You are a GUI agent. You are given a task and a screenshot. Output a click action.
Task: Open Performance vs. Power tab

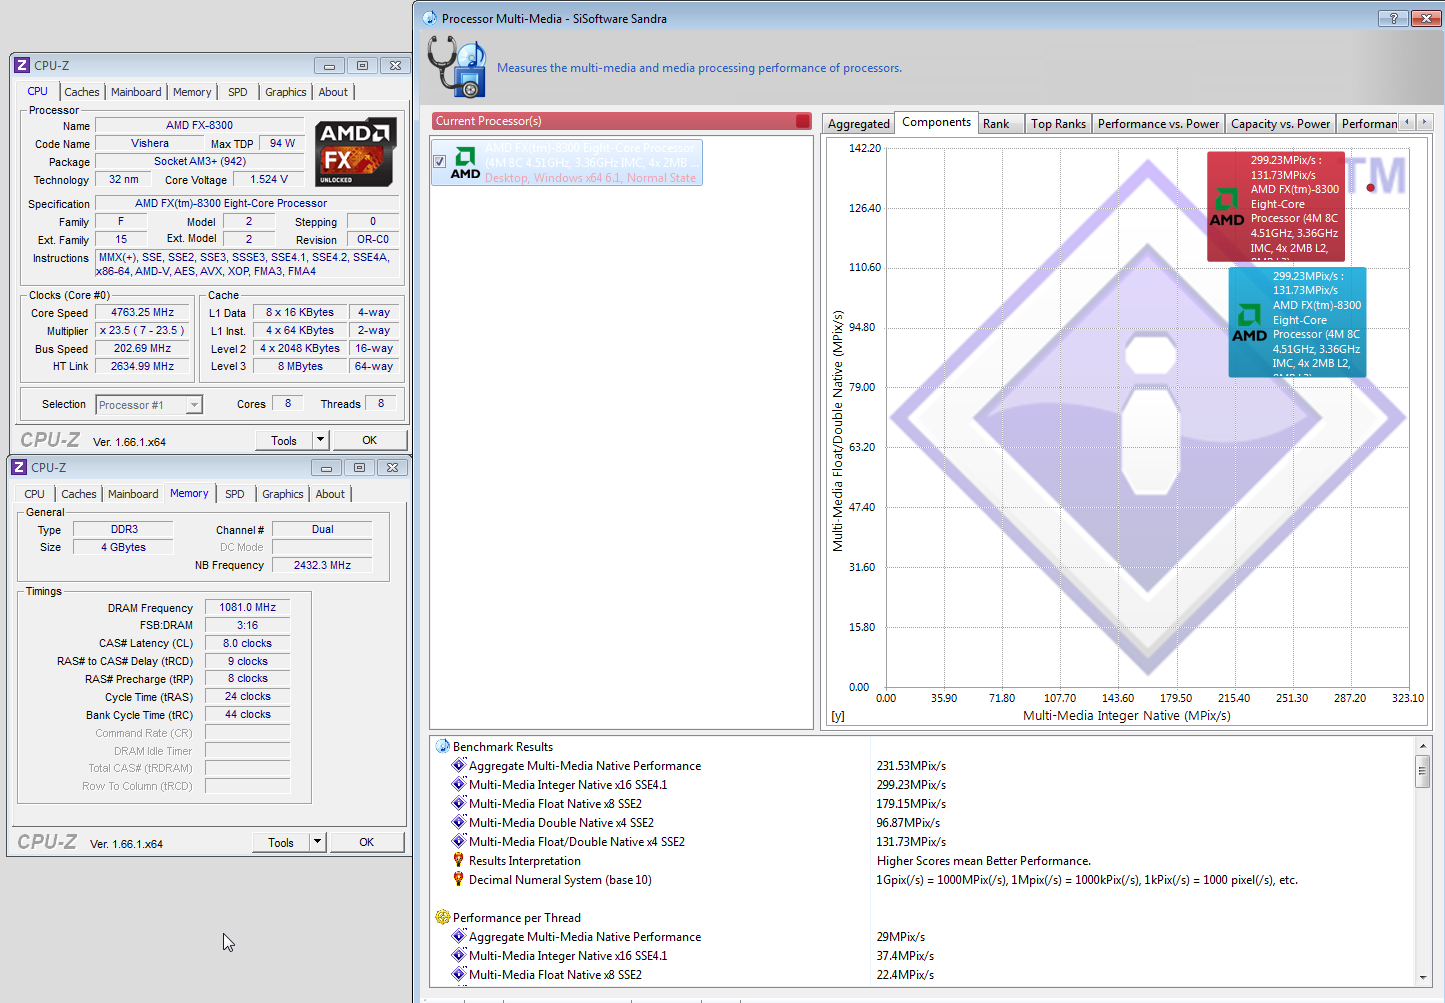coord(1158,124)
